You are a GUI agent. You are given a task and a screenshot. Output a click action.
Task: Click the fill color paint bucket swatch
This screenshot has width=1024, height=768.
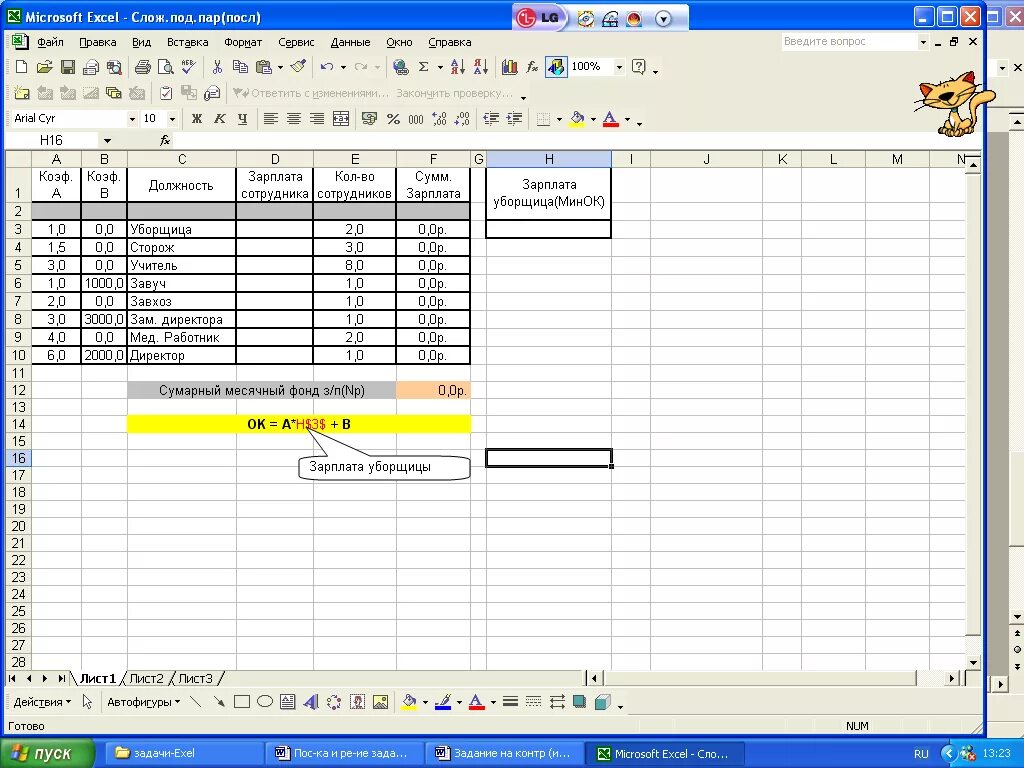pyautogui.click(x=577, y=118)
